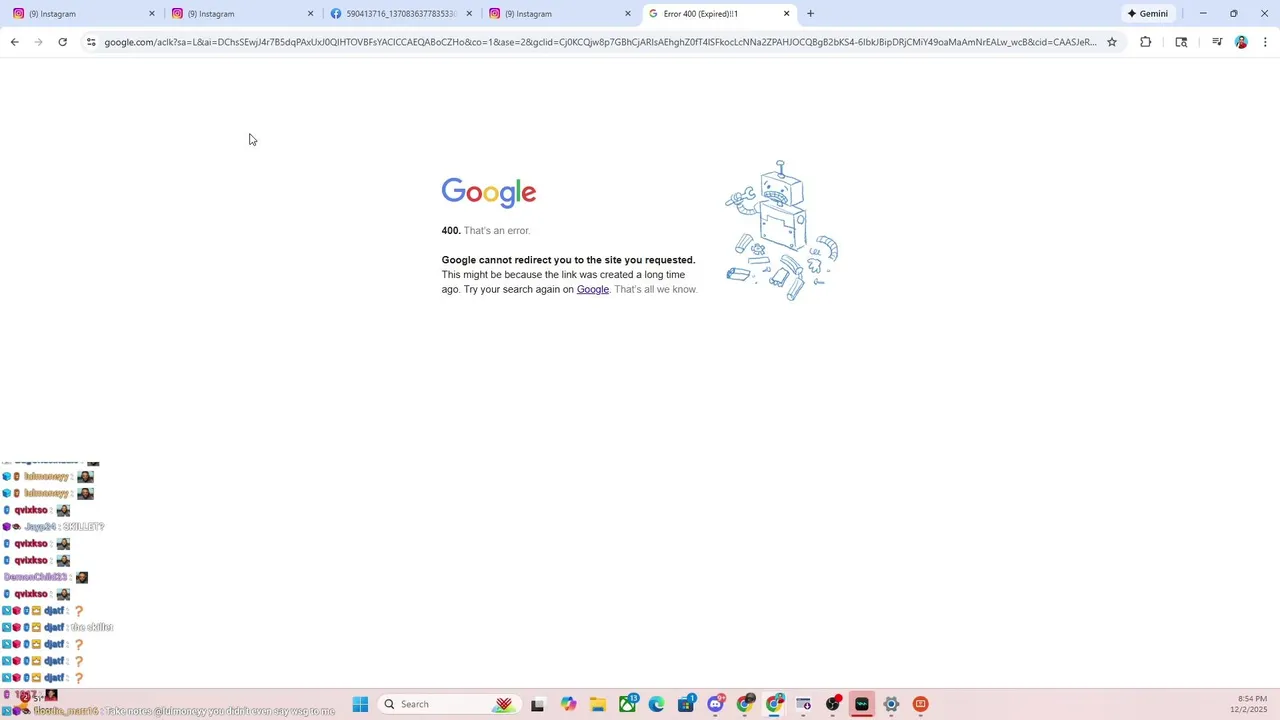Open a new tab with plus button

pos(810,14)
